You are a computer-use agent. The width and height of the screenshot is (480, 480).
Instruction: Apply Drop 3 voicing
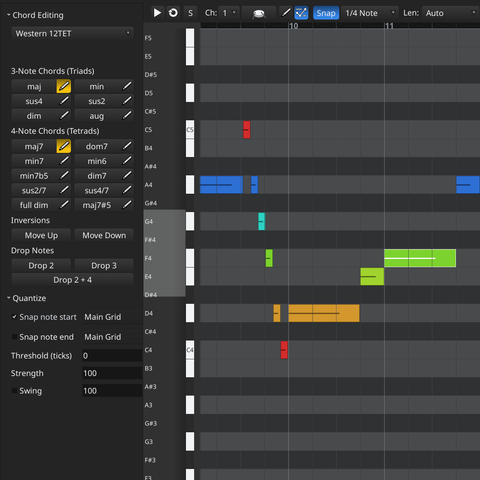point(104,266)
